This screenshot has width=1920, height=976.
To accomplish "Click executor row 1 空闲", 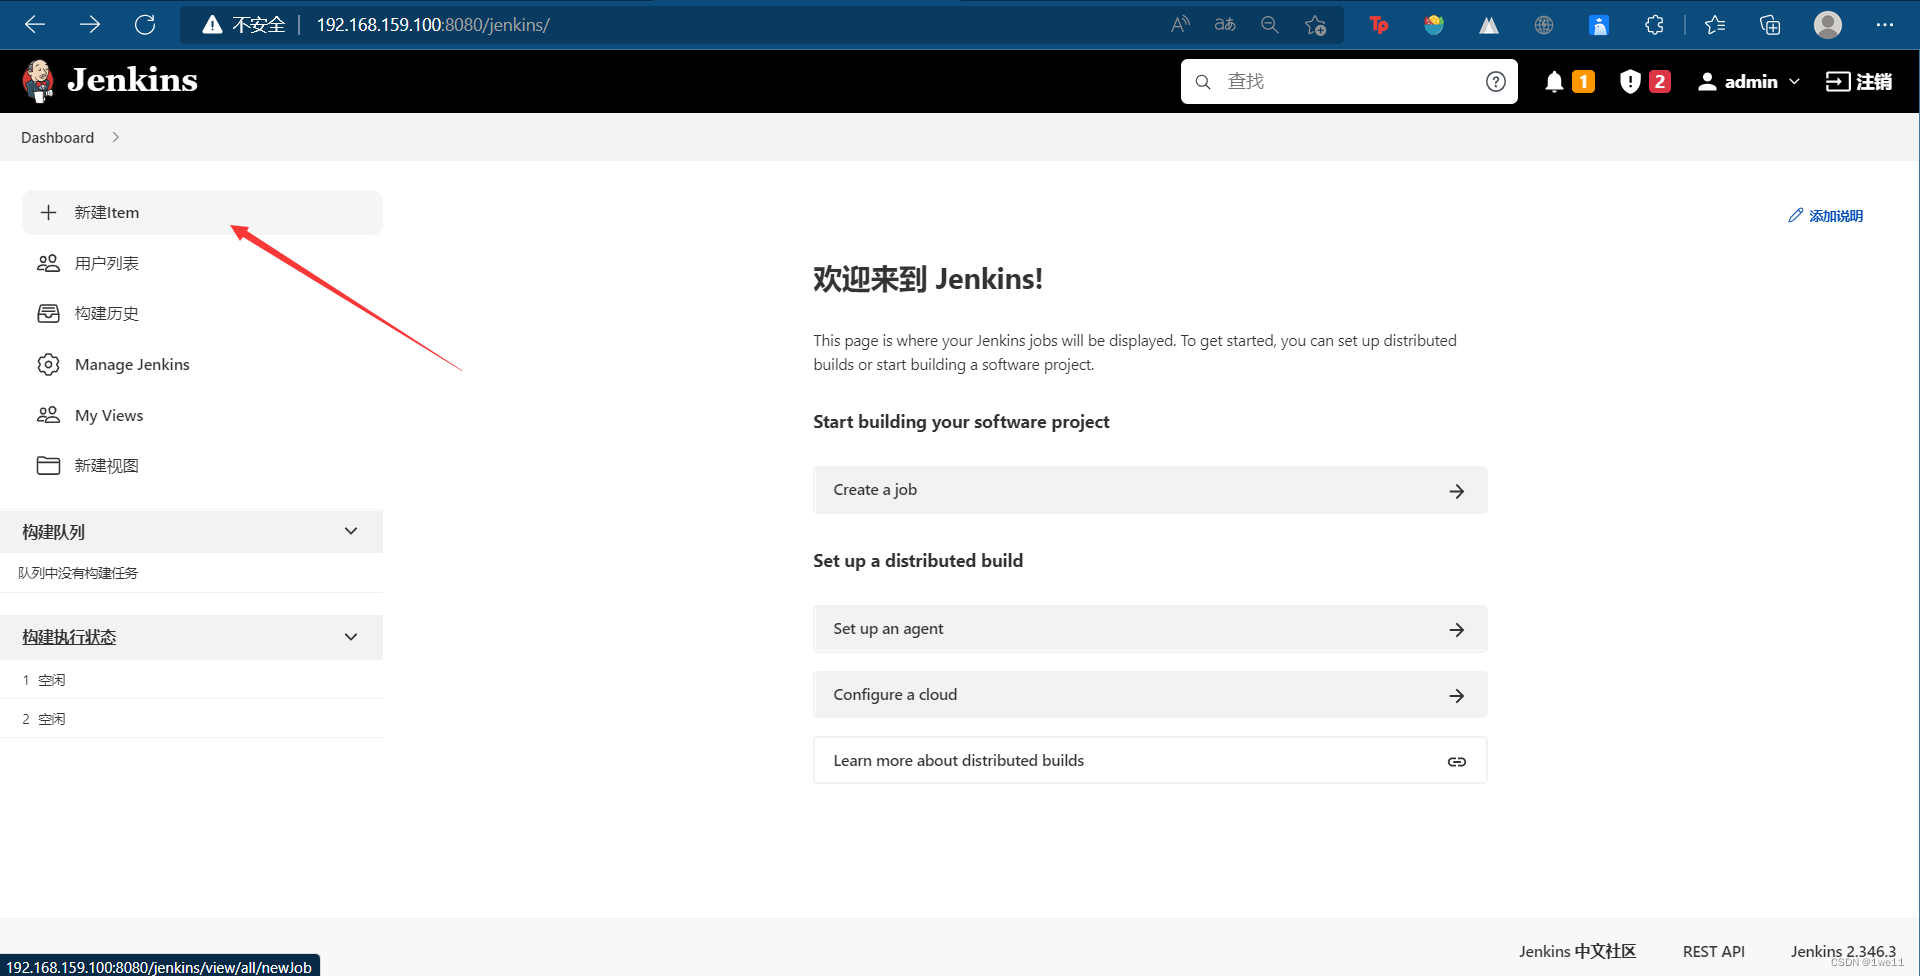I will (191, 680).
